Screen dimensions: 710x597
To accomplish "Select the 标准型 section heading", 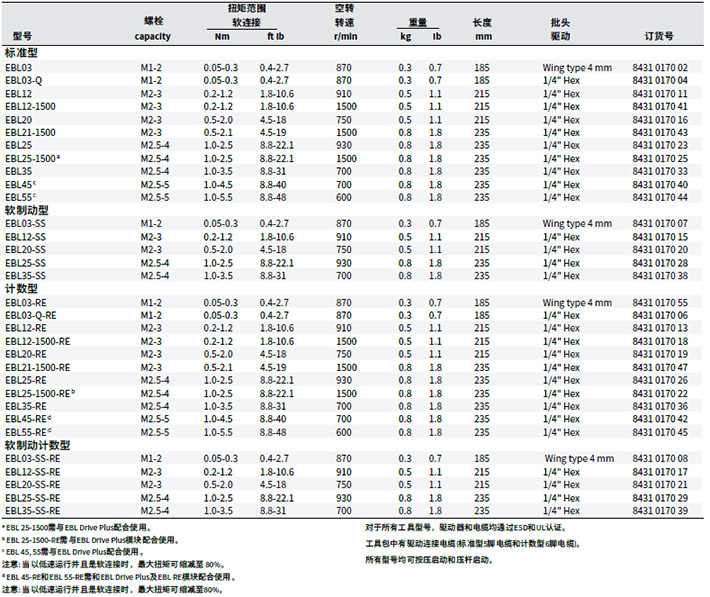I will coord(23,52).
